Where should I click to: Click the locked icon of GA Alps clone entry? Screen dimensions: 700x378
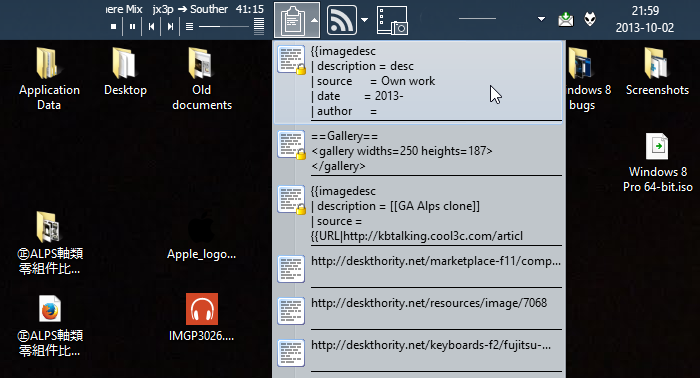(292, 199)
